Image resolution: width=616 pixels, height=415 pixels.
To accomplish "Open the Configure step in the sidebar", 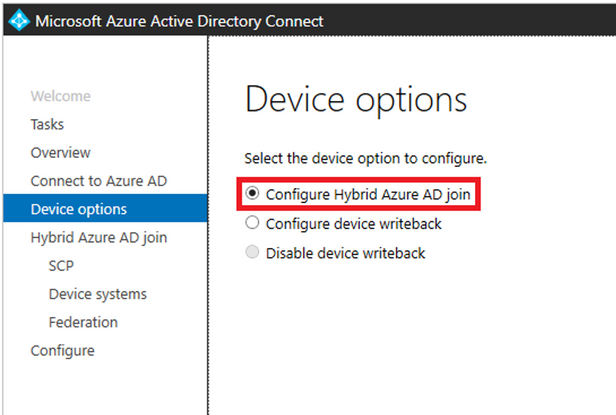I will [62, 351].
